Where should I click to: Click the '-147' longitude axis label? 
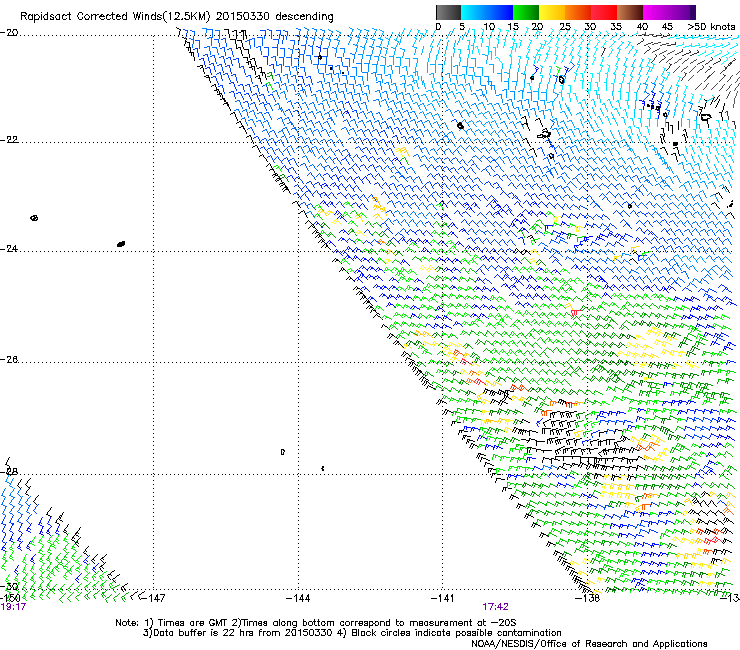pos(153,598)
